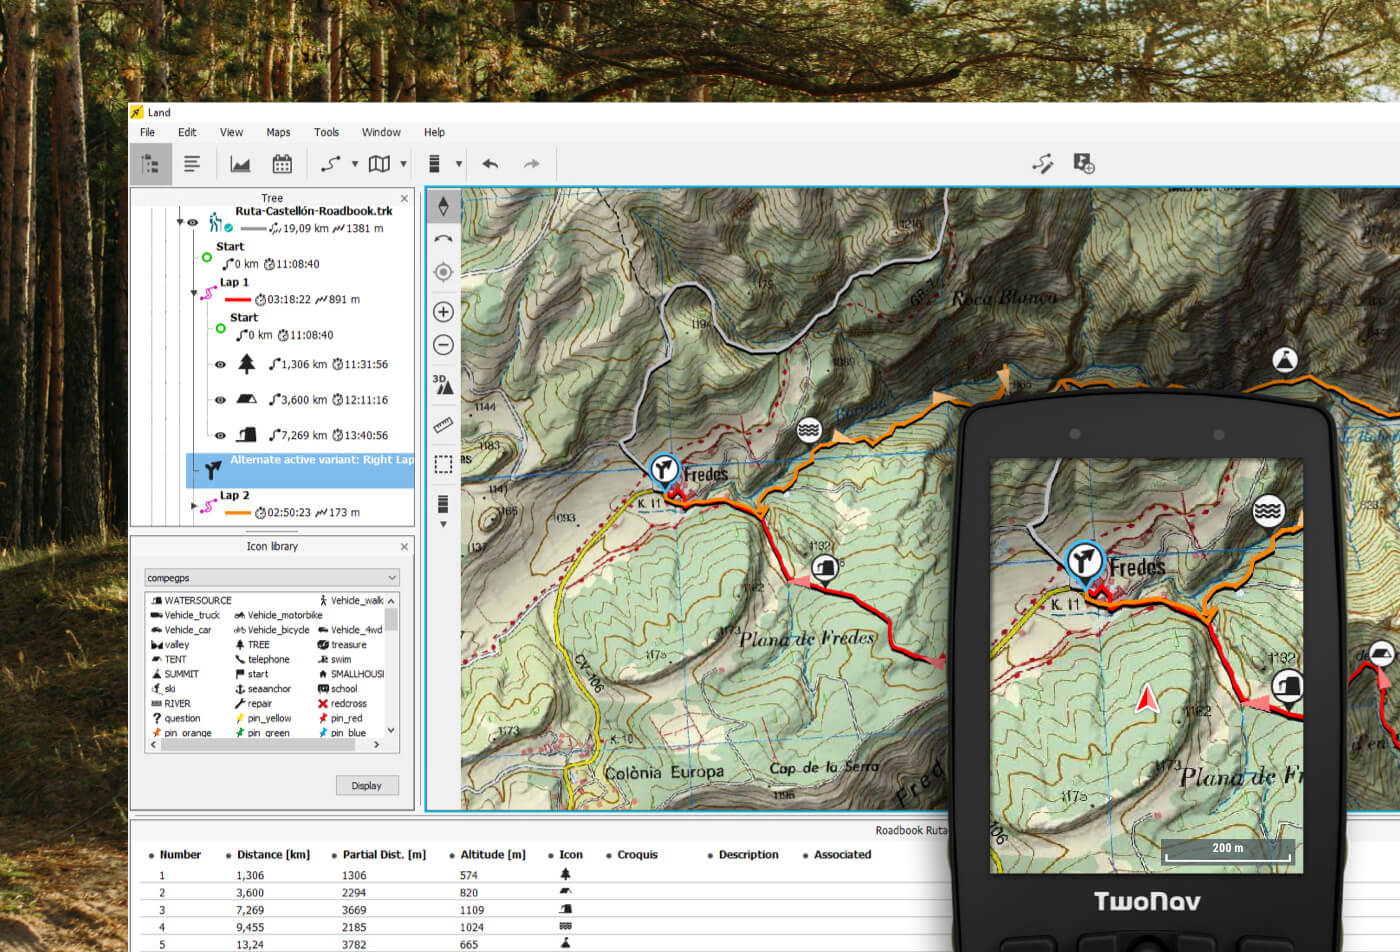Open the data pages dropdown arrow
Screen dimensions: 1400x952
(459, 164)
